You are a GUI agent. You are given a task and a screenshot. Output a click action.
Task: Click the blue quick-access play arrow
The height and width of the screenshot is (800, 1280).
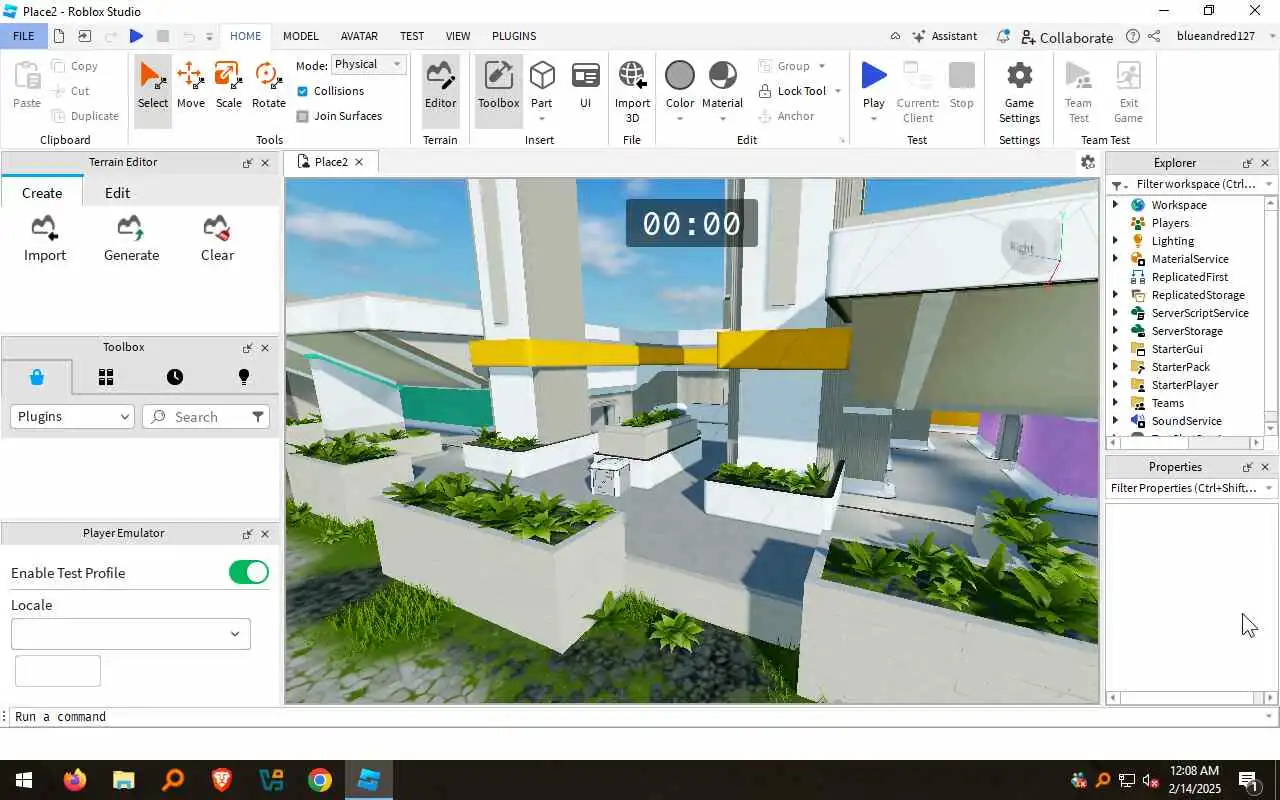[137, 36]
